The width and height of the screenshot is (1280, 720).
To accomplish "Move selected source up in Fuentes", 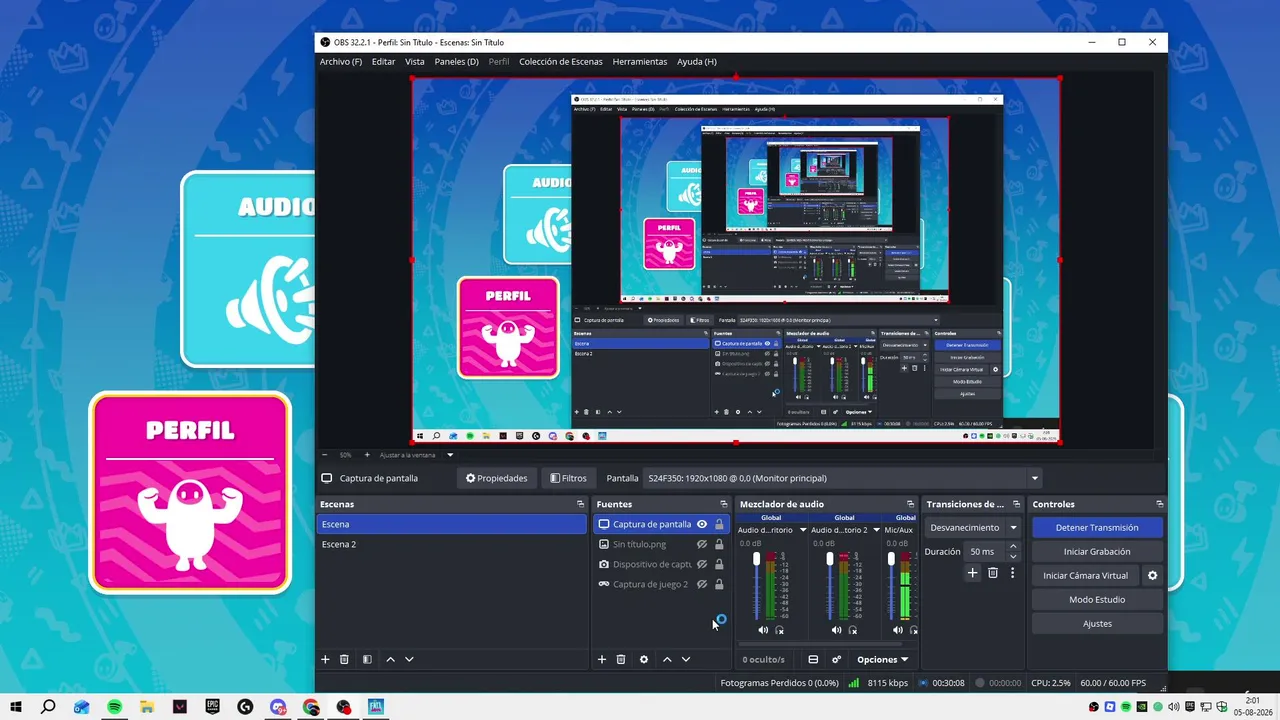I will click(x=667, y=659).
